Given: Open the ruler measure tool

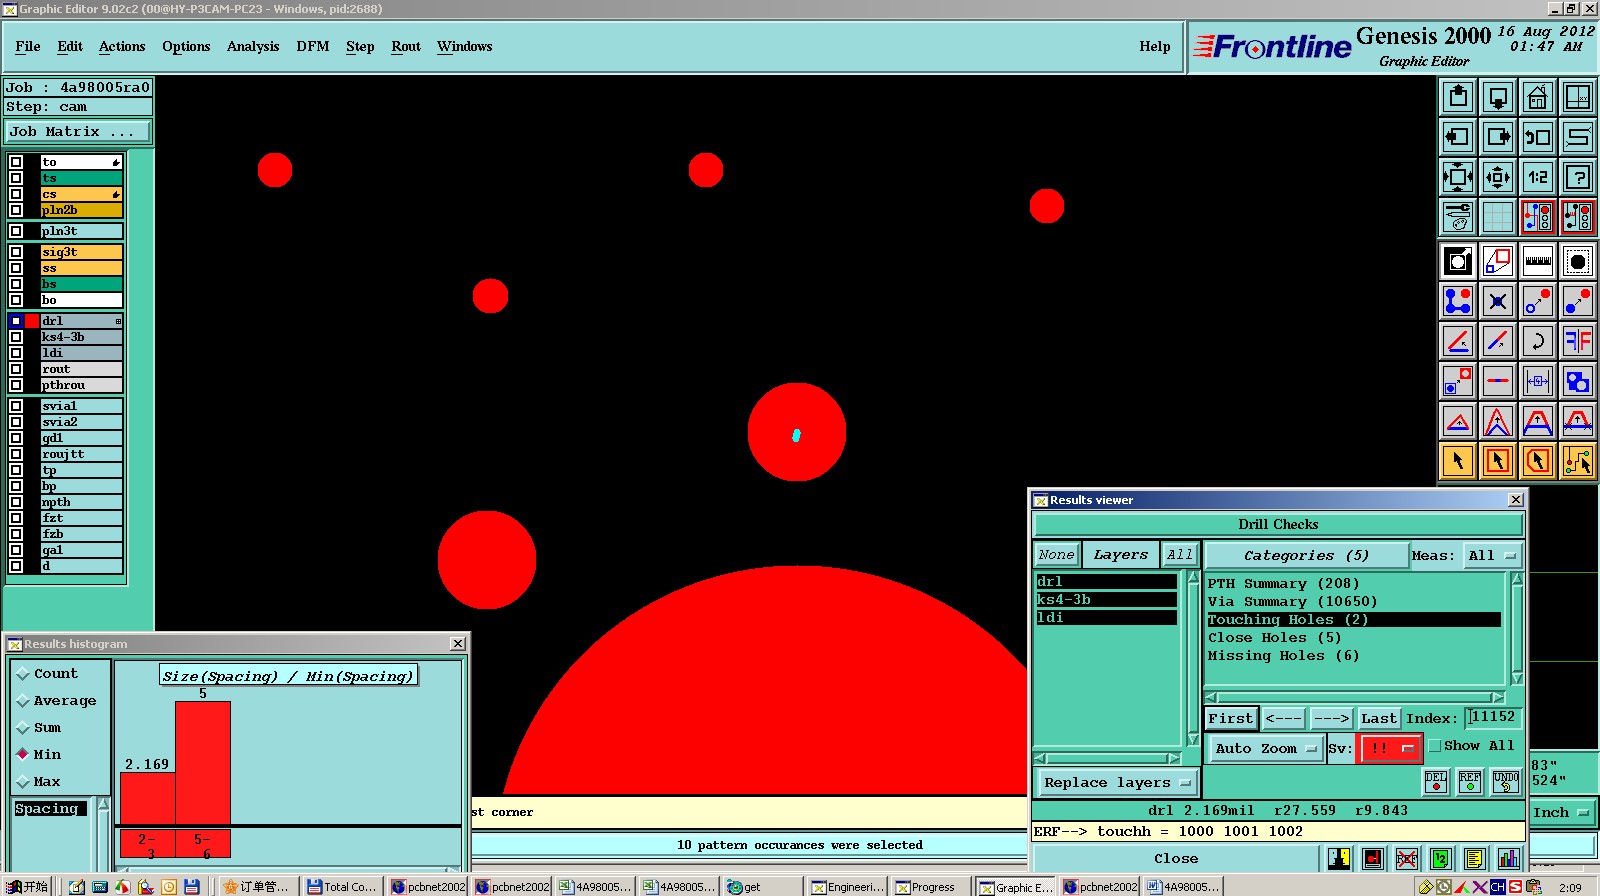Looking at the screenshot, I should [1538, 261].
